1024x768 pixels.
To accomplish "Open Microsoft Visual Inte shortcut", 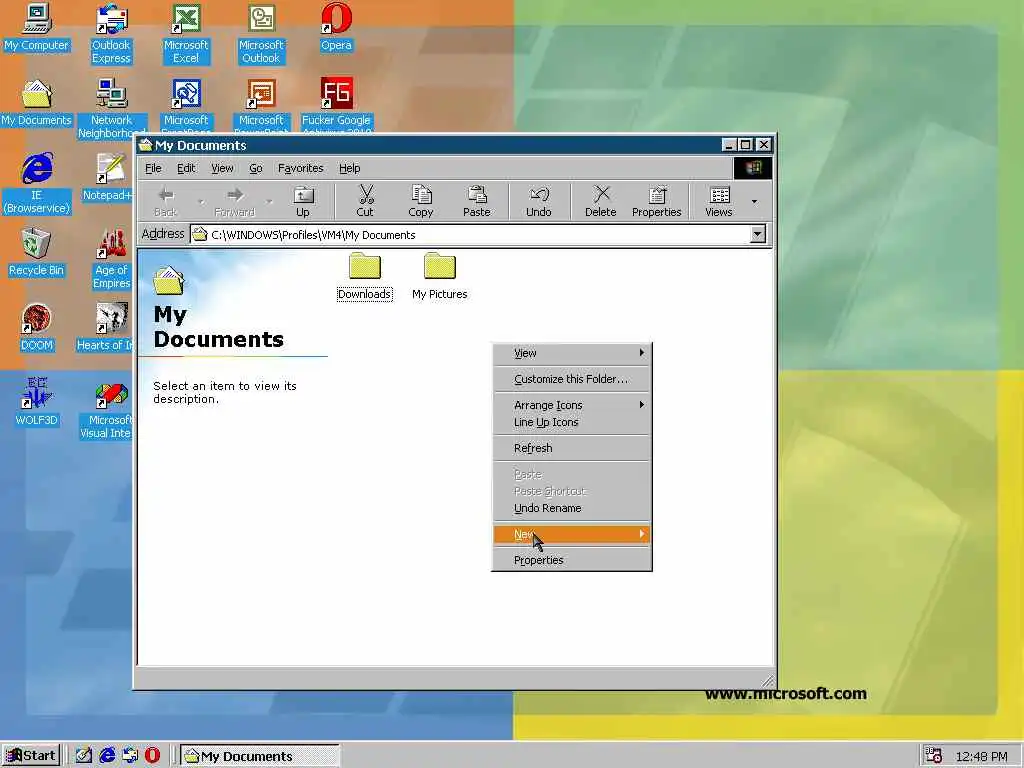I will 108,409.
